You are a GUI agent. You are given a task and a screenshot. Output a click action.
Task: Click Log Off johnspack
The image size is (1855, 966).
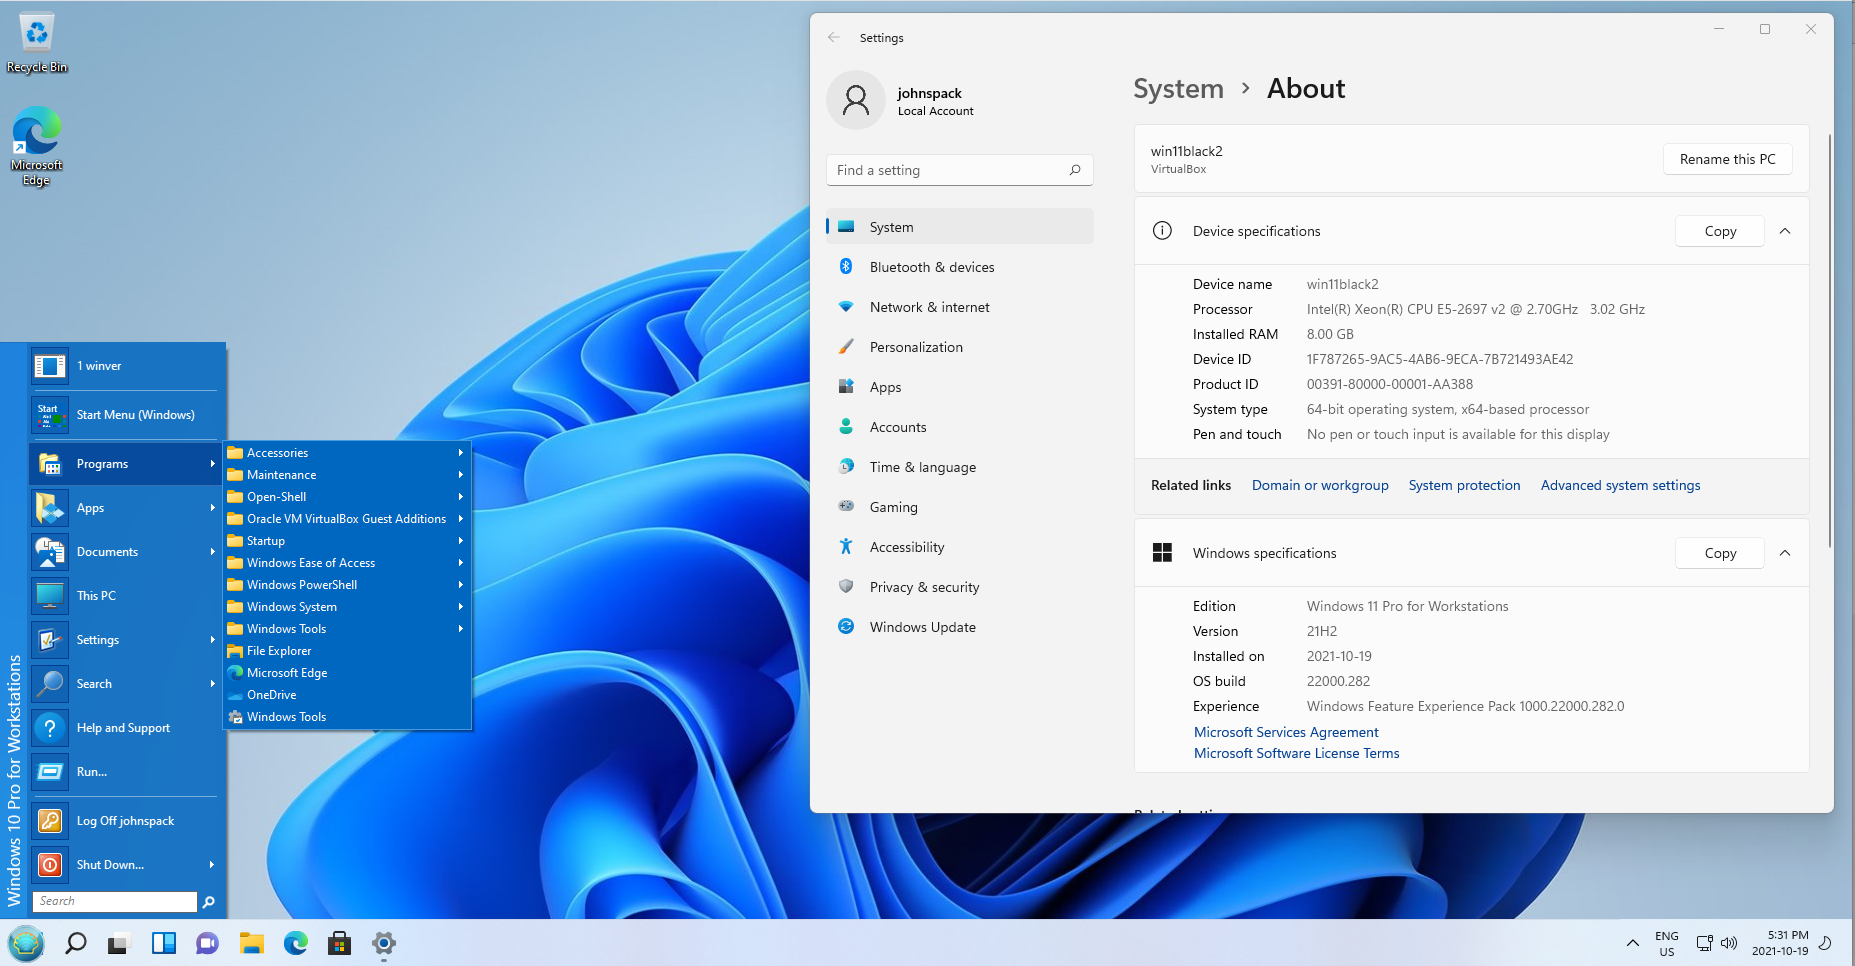click(x=124, y=821)
